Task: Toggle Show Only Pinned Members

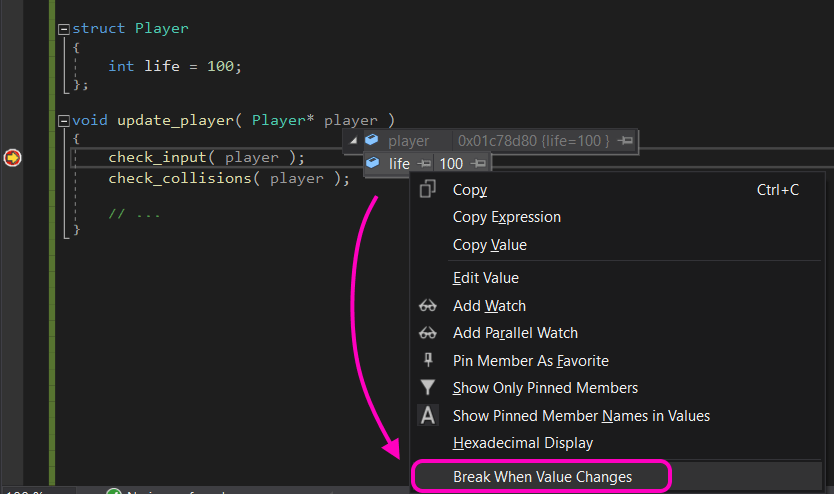Action: point(545,388)
